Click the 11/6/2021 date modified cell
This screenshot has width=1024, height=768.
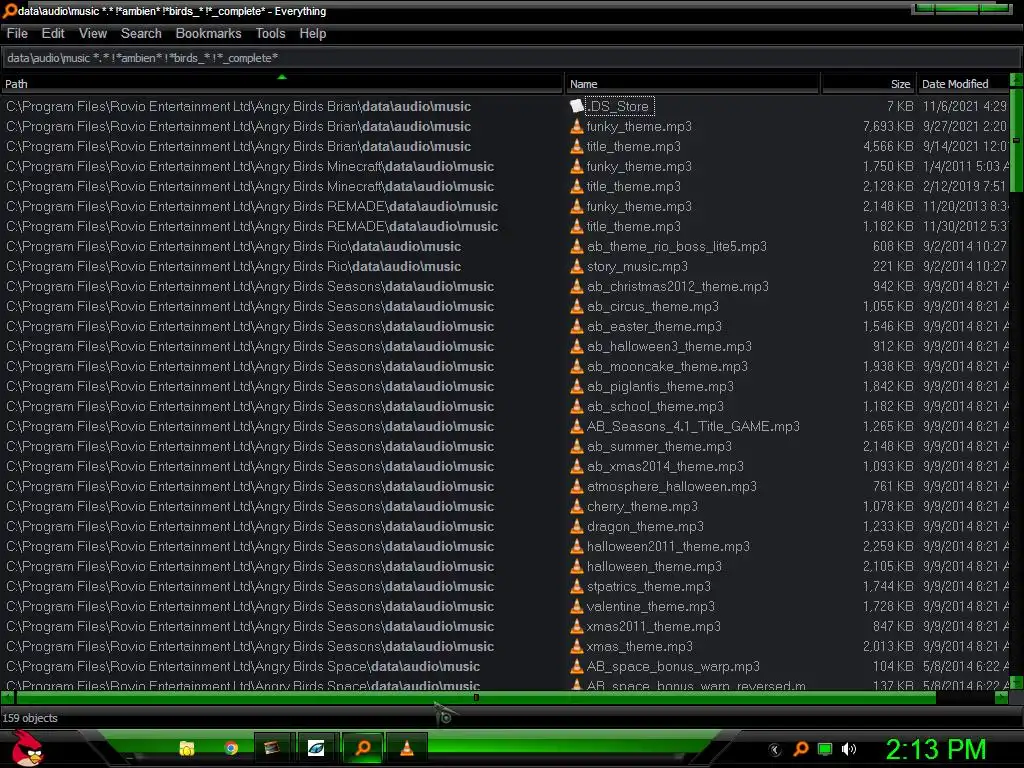pyautogui.click(x=965, y=106)
